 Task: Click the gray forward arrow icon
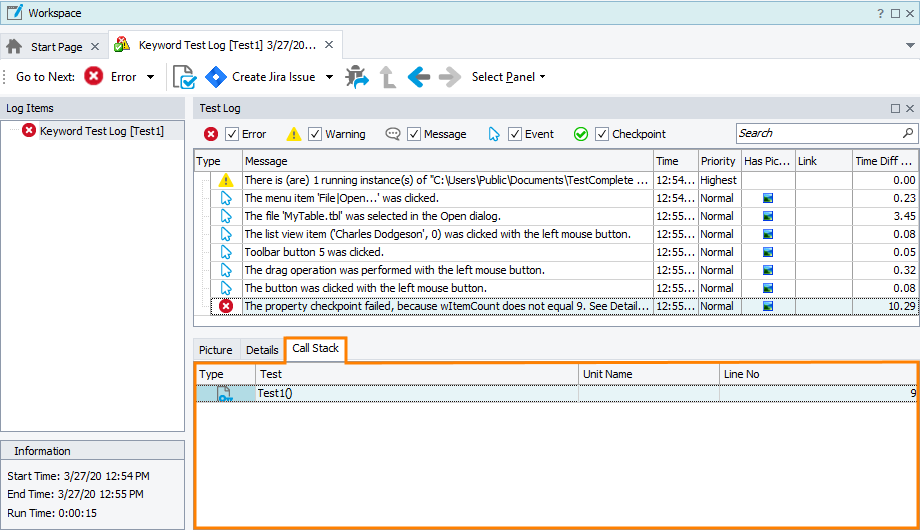[x=449, y=77]
